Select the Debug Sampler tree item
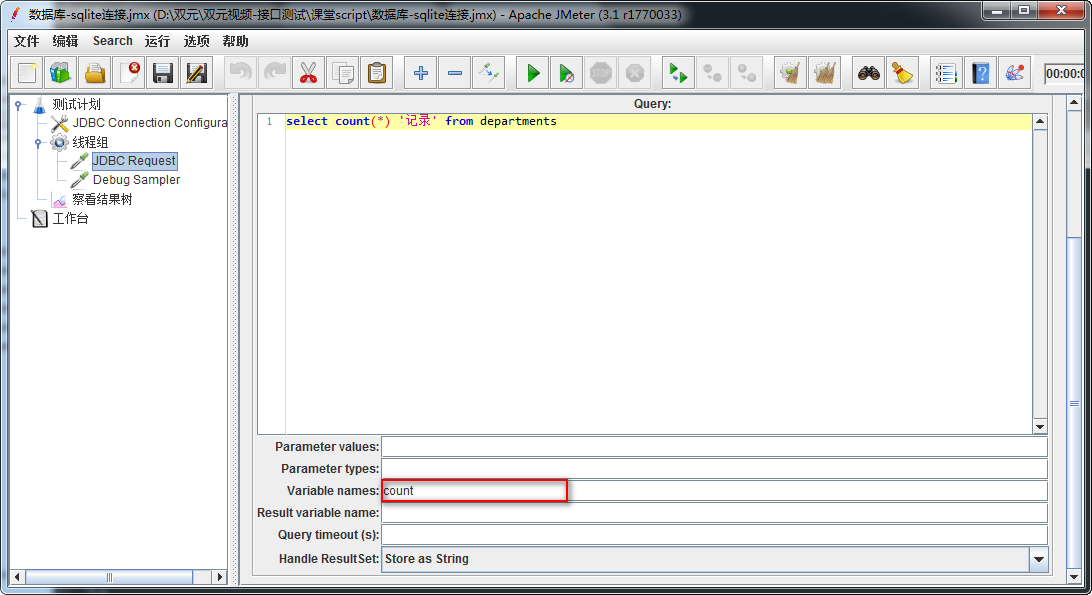Image resolution: width=1092 pixels, height=595 pixels. pos(136,180)
